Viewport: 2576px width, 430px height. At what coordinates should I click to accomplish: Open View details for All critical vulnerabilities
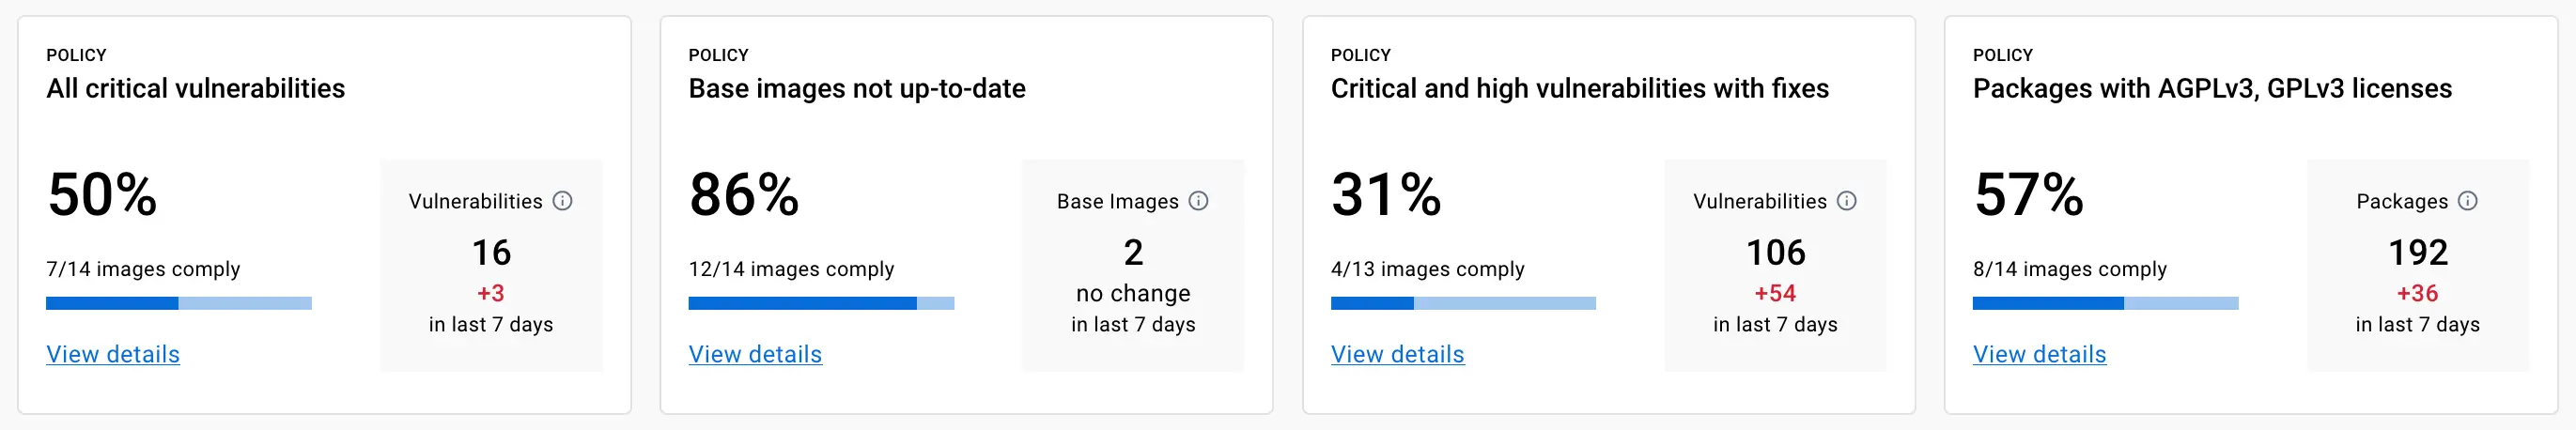click(x=113, y=354)
